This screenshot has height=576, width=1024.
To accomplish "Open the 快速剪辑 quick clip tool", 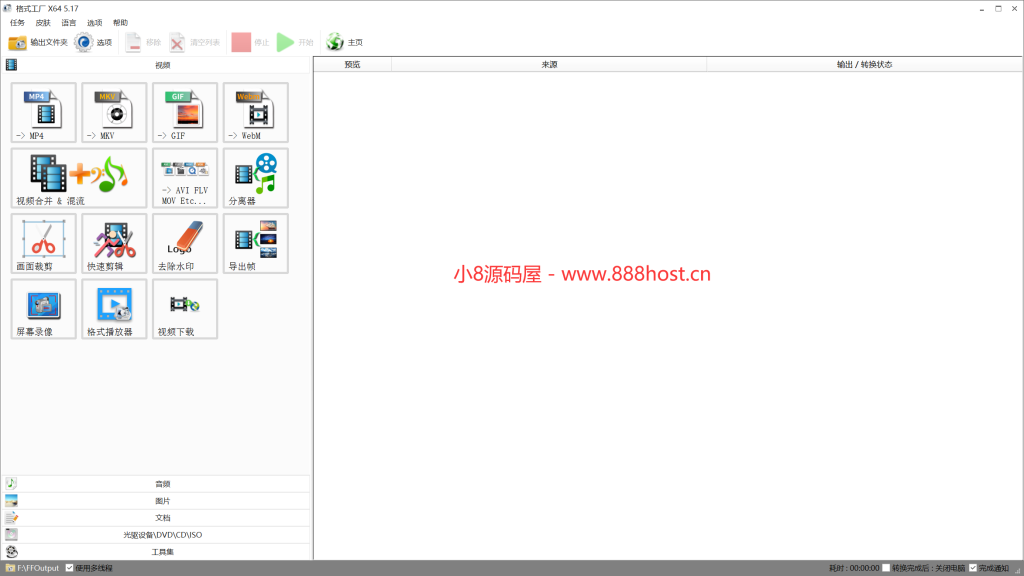I will [x=114, y=243].
